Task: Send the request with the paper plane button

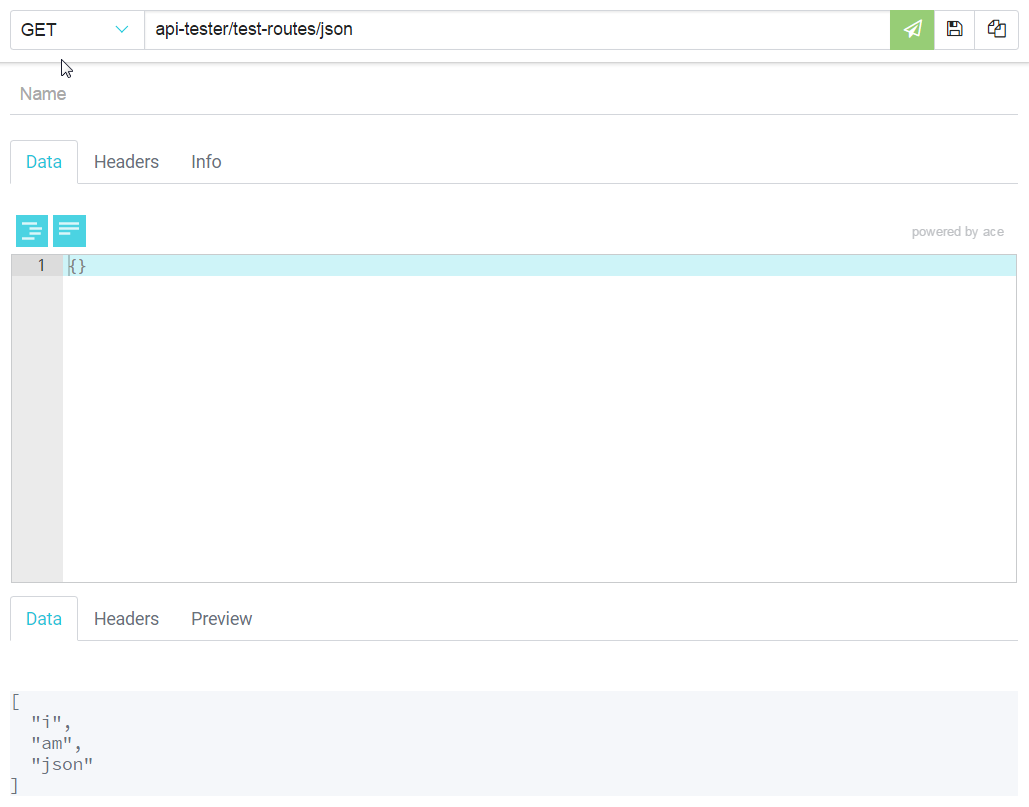Action: pyautogui.click(x=912, y=30)
